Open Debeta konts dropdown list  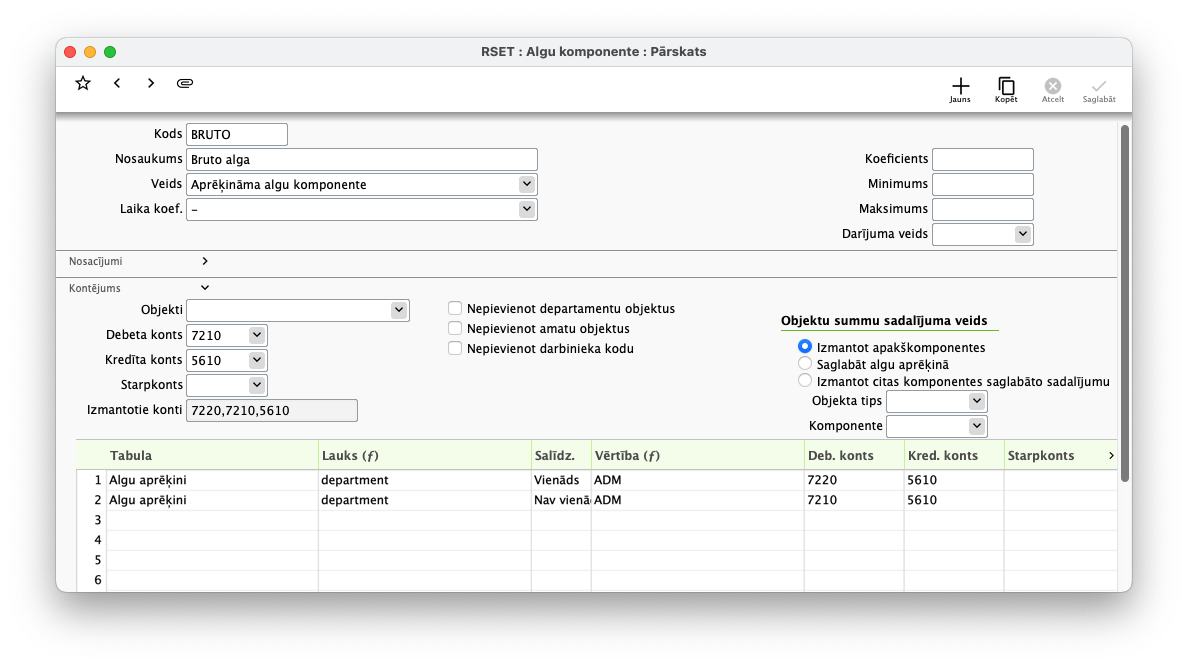coord(257,335)
